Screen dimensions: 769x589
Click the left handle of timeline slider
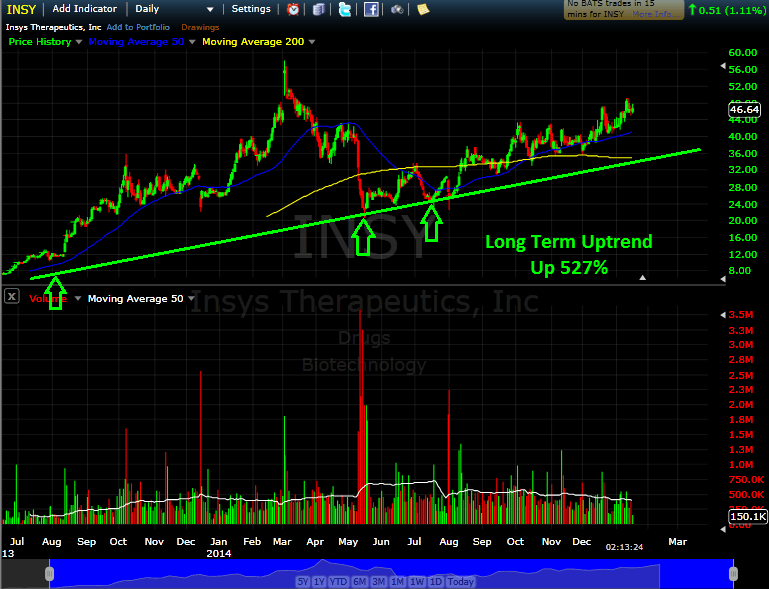coord(49,574)
